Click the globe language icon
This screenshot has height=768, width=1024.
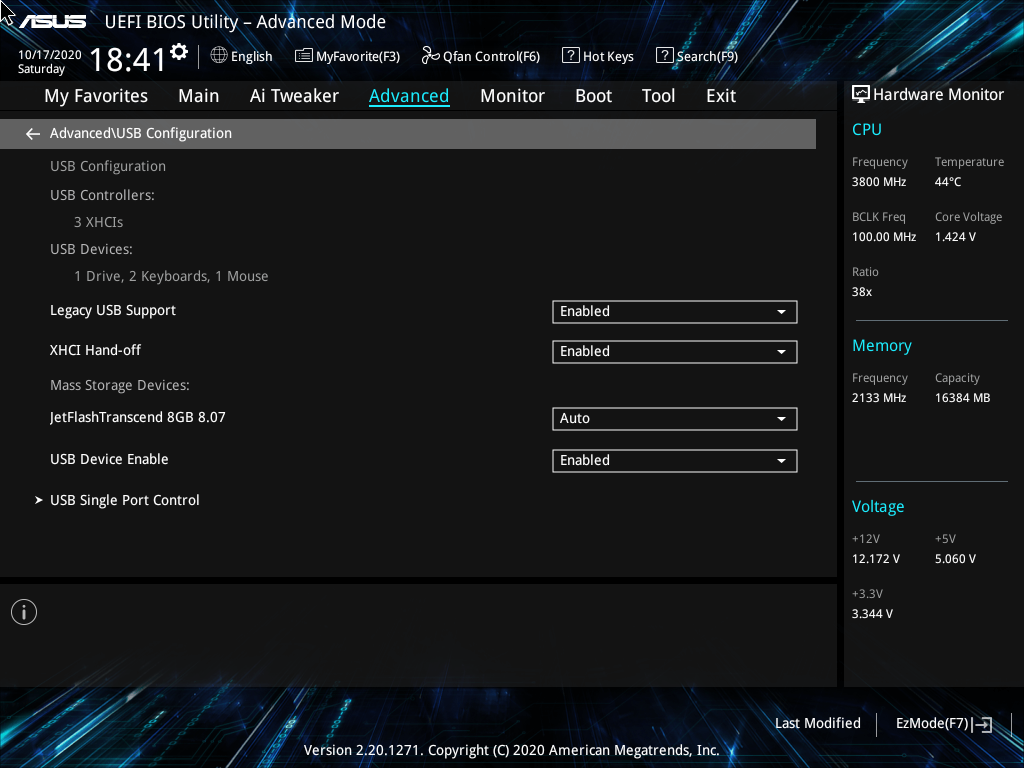coord(219,56)
